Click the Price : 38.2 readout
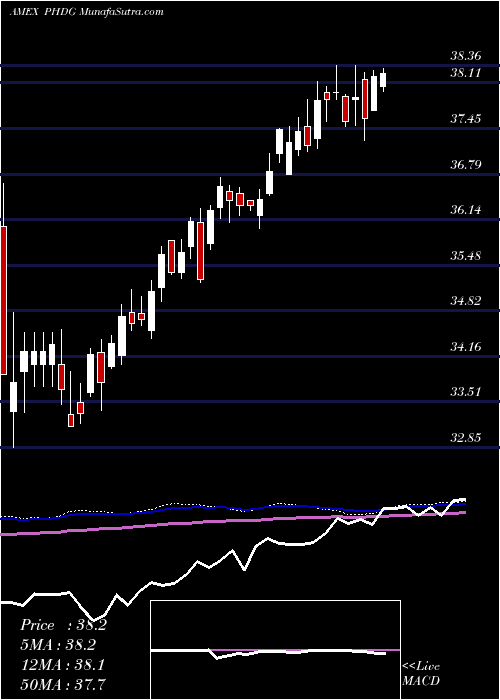Viewport: 500px width, 700px height. [63, 625]
